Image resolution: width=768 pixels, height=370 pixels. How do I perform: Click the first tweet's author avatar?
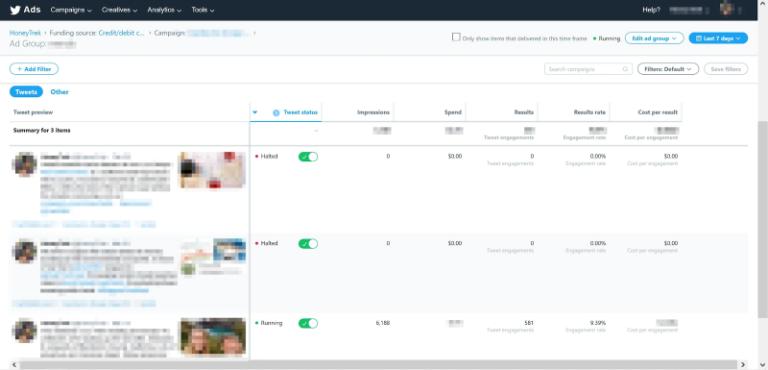click(25, 164)
